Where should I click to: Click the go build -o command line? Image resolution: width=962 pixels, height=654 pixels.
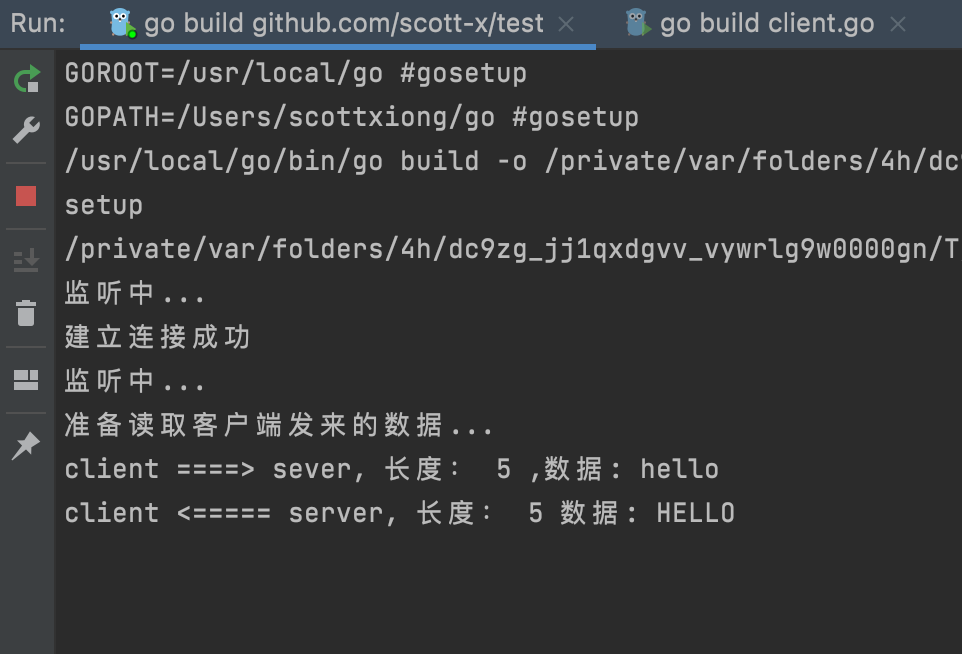[513, 161]
